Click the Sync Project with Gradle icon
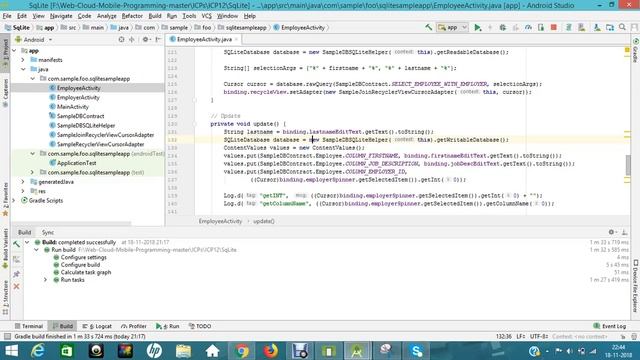Viewport: 640px width, 360px height. click(x=569, y=27)
